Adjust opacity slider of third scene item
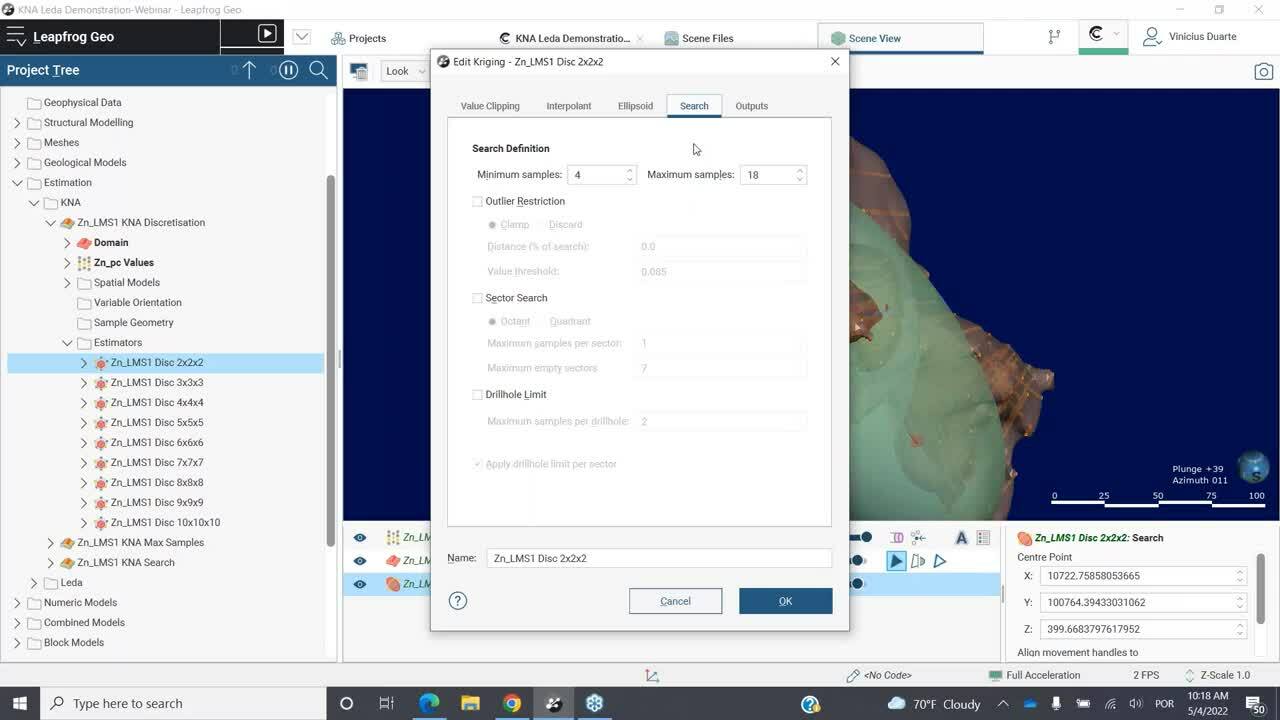 coord(858,584)
